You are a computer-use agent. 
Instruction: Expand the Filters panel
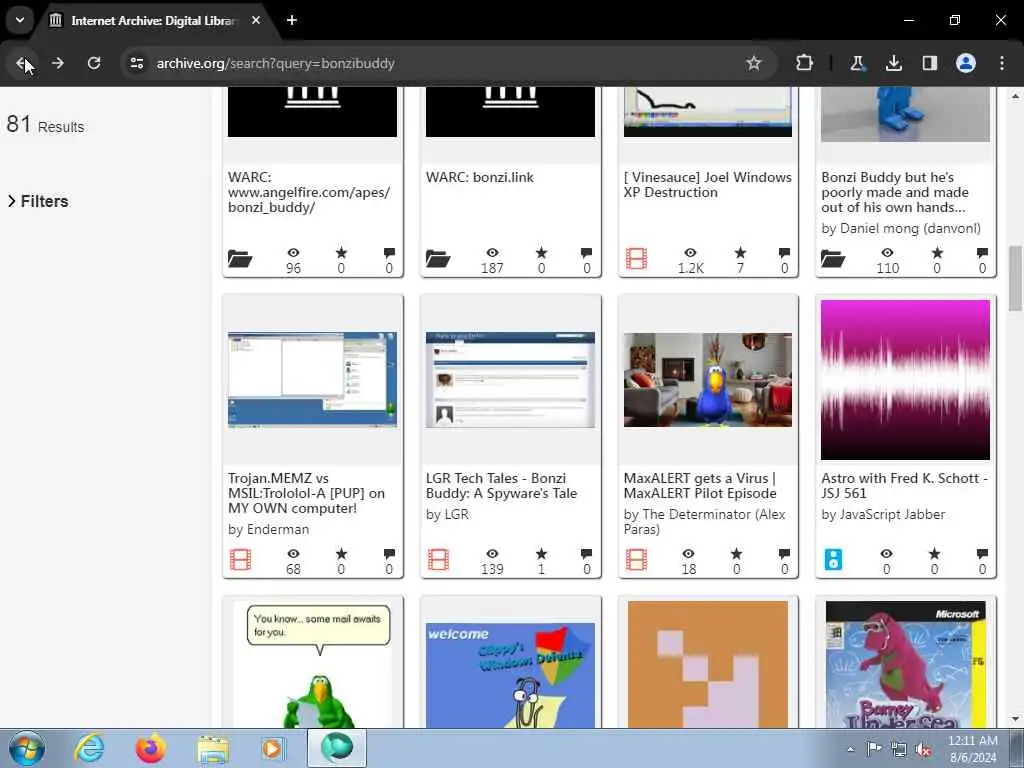click(38, 201)
